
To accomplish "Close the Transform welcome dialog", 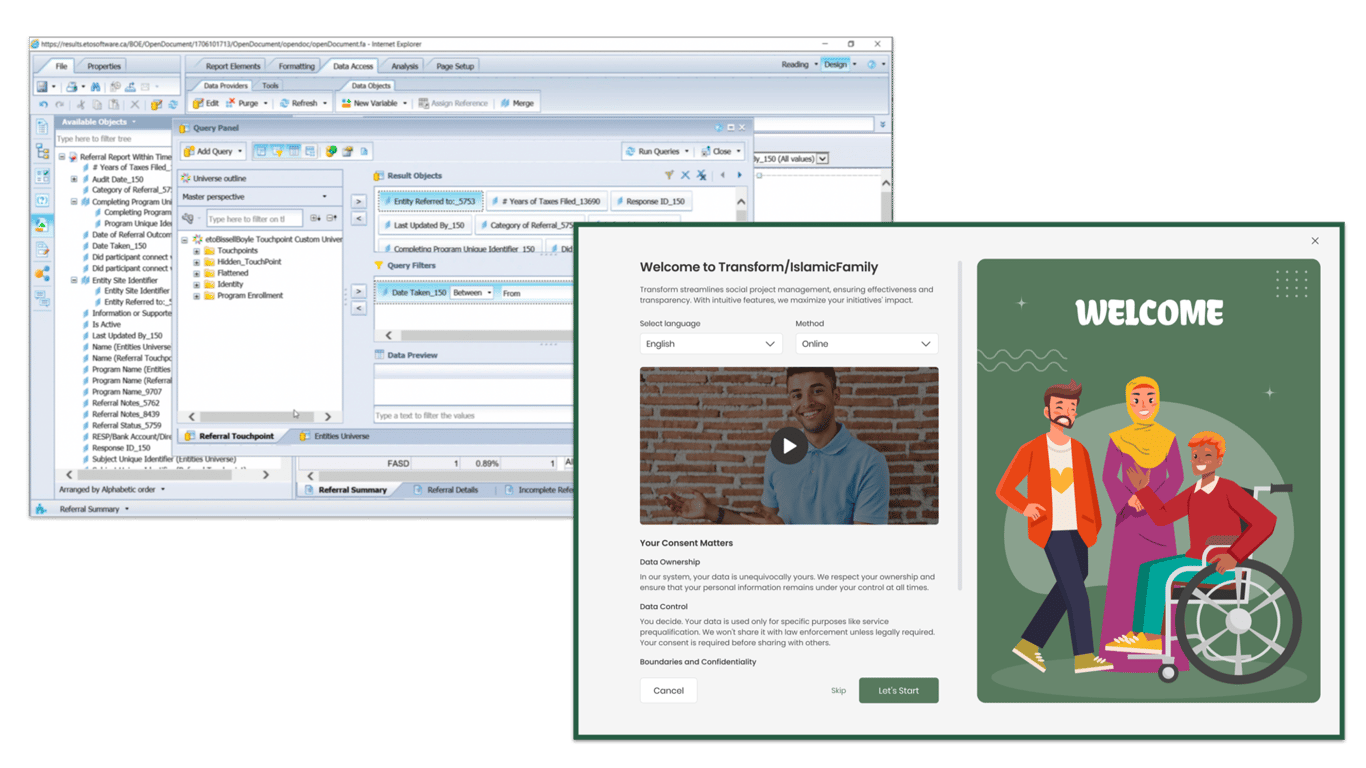I will pos(1315,241).
